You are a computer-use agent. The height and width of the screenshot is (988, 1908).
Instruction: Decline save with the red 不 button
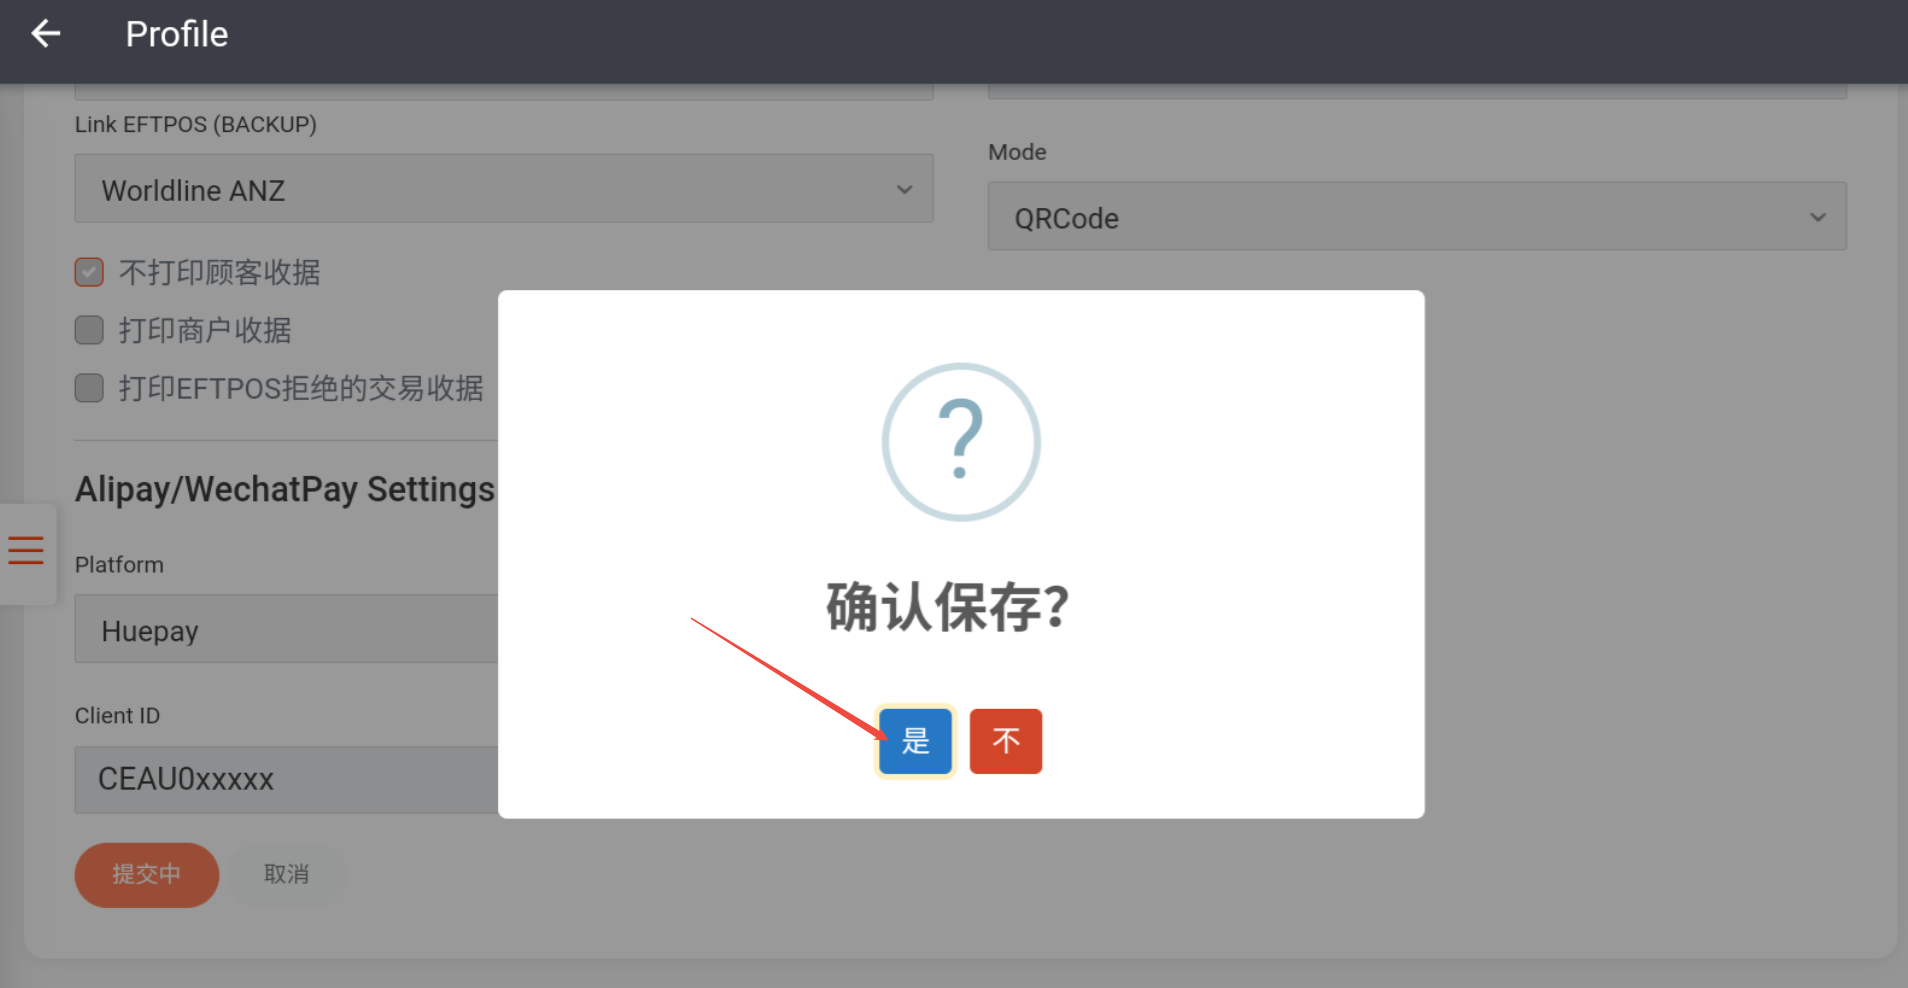pos(1005,741)
